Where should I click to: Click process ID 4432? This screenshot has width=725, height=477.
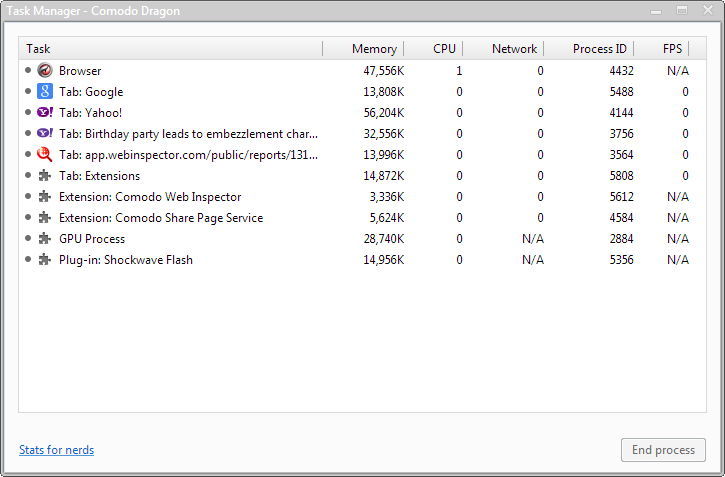coord(621,71)
